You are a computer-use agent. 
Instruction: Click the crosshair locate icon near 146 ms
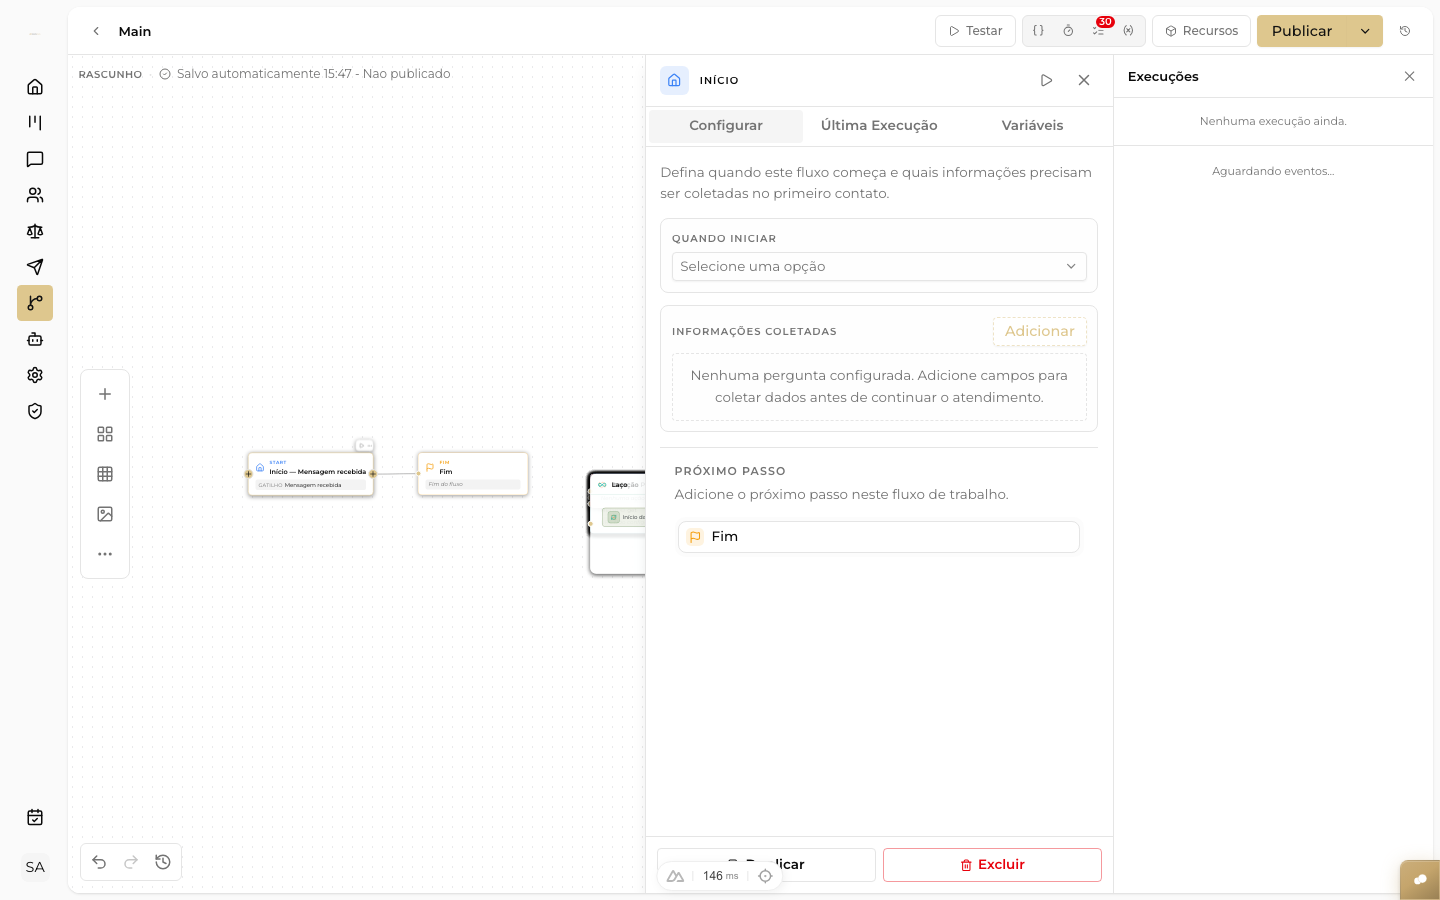(765, 876)
